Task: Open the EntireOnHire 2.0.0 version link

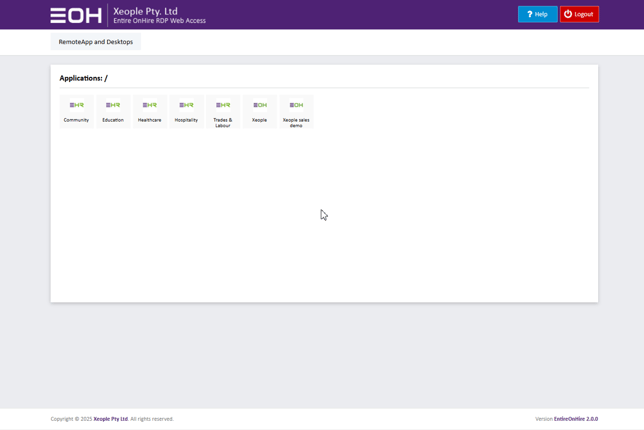Action: click(576, 419)
